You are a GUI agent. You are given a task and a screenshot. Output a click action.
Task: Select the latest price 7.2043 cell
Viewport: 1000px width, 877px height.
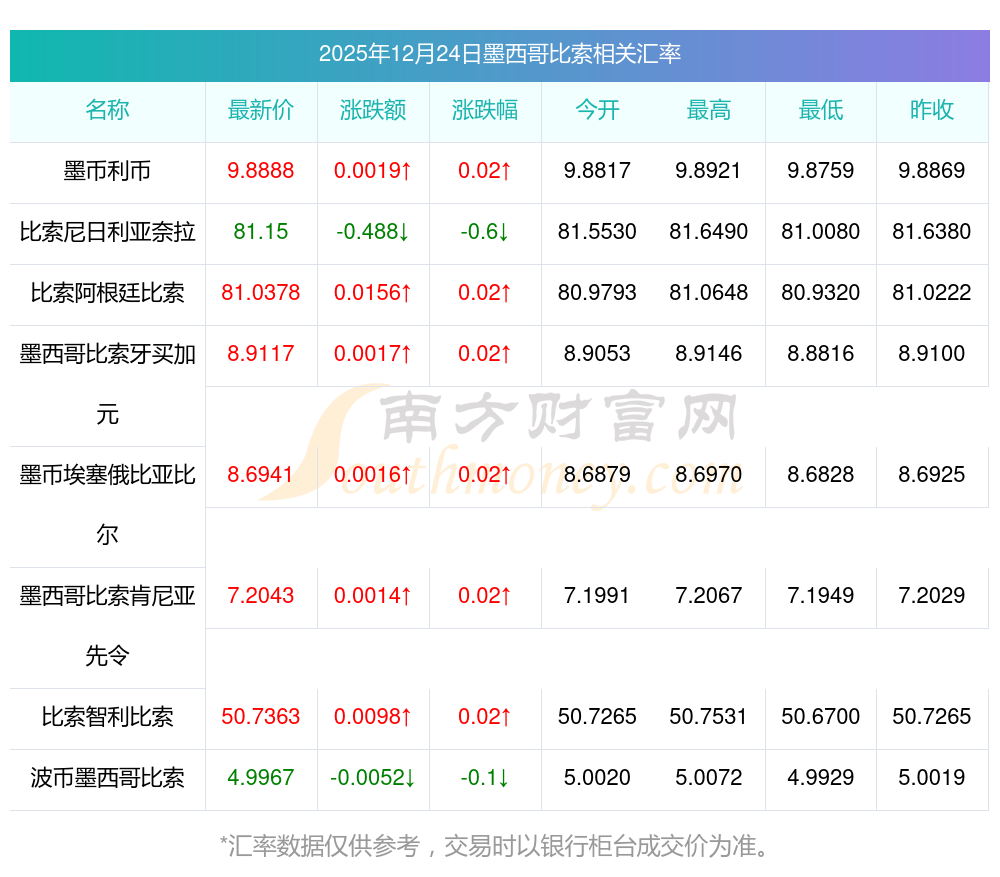(261, 596)
